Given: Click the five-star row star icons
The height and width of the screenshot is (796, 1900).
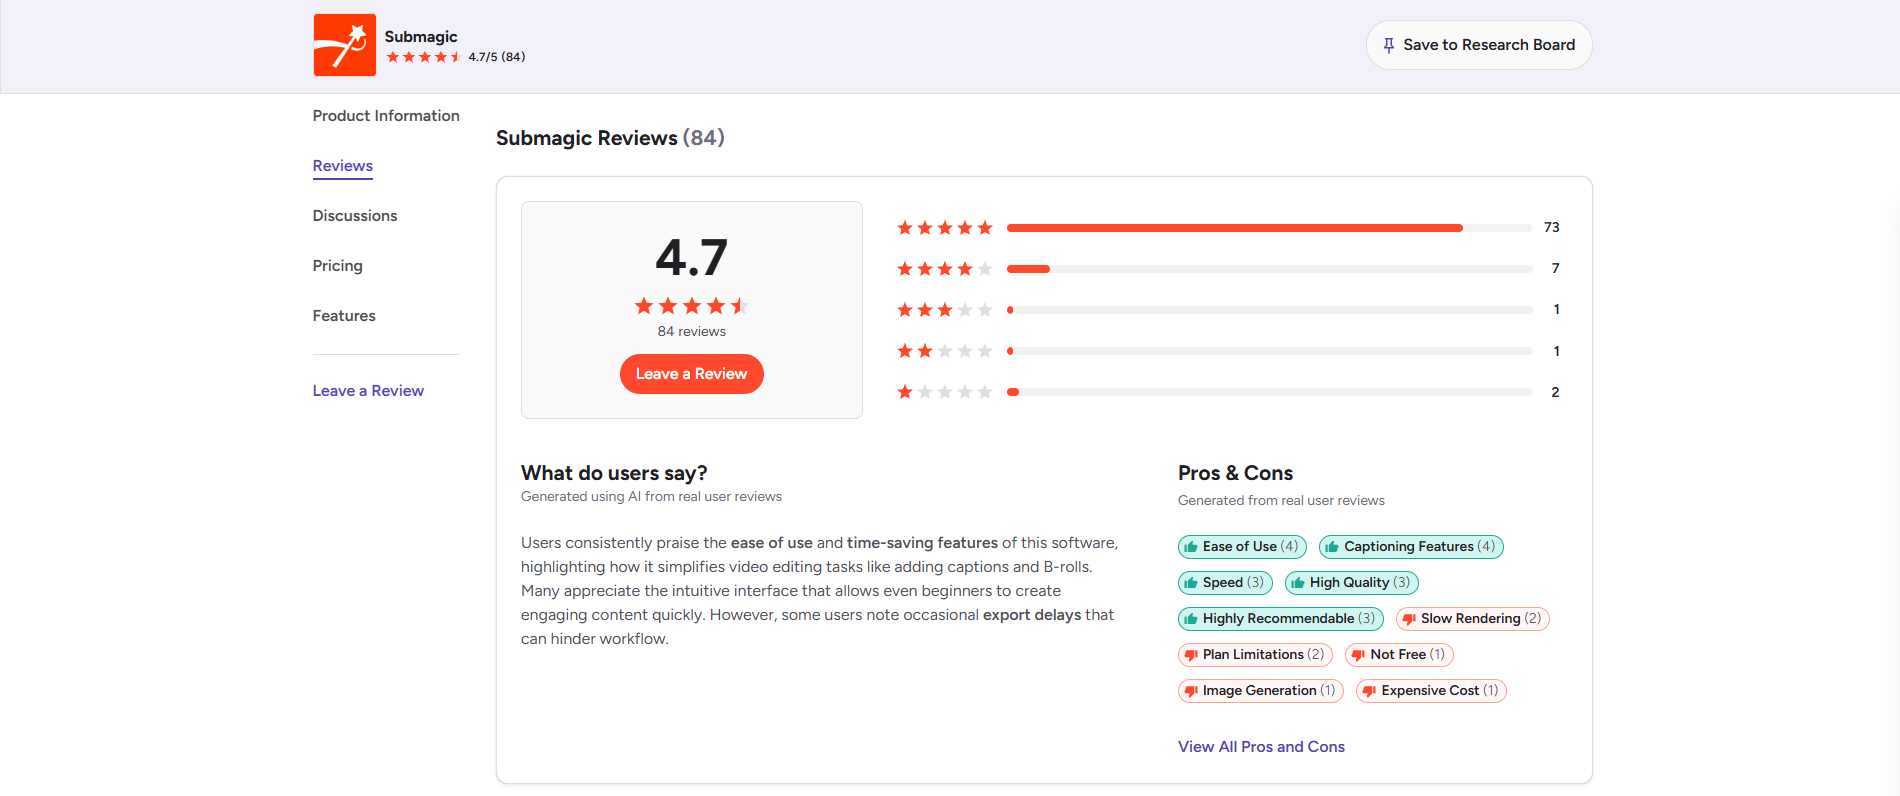Looking at the screenshot, I should (945, 228).
